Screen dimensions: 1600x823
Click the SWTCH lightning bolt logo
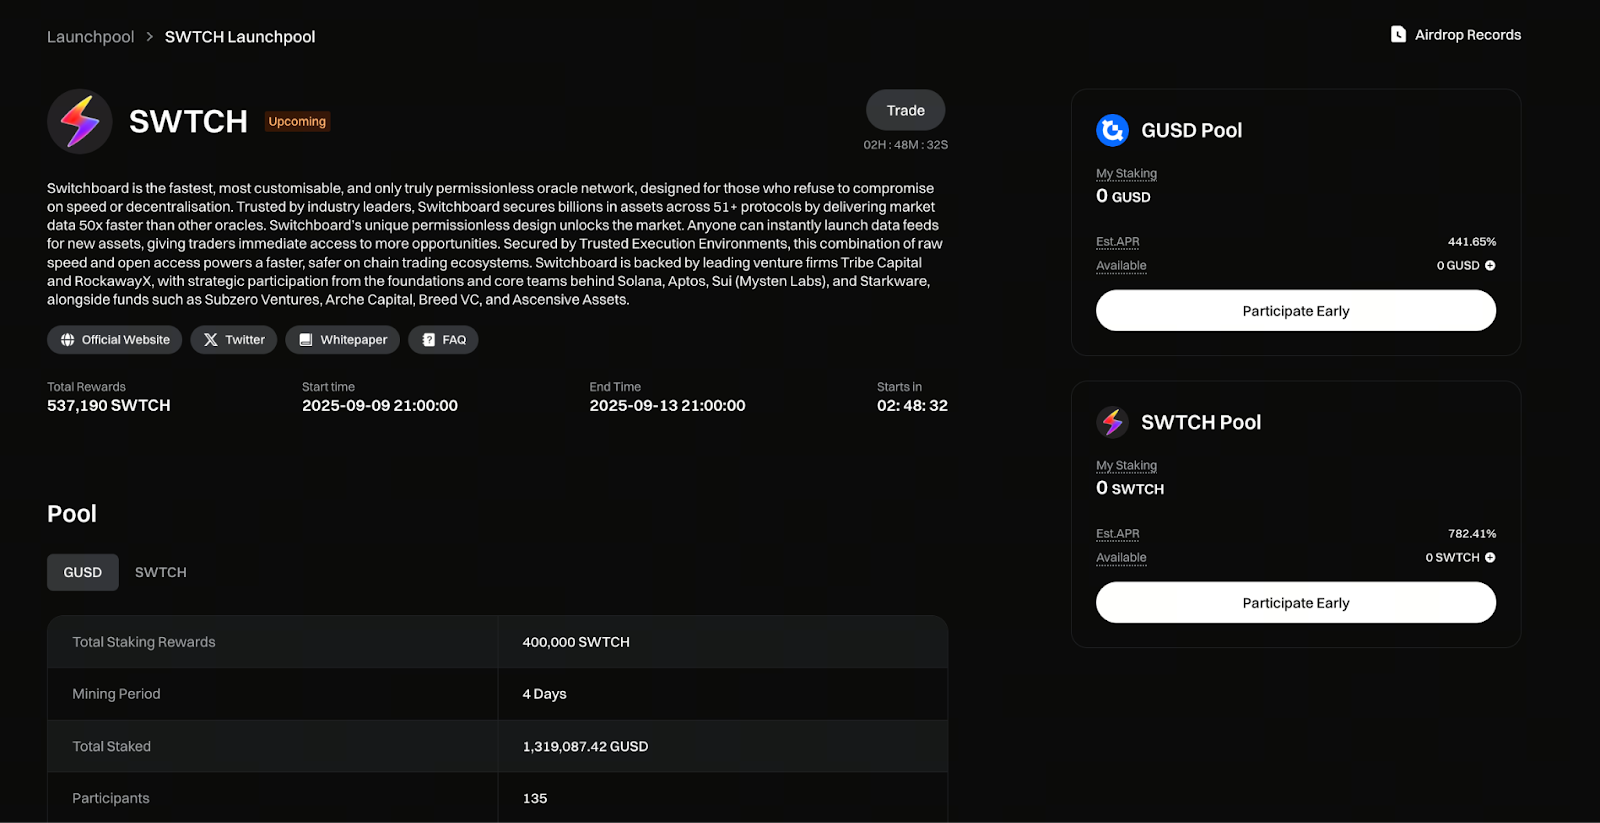(80, 121)
